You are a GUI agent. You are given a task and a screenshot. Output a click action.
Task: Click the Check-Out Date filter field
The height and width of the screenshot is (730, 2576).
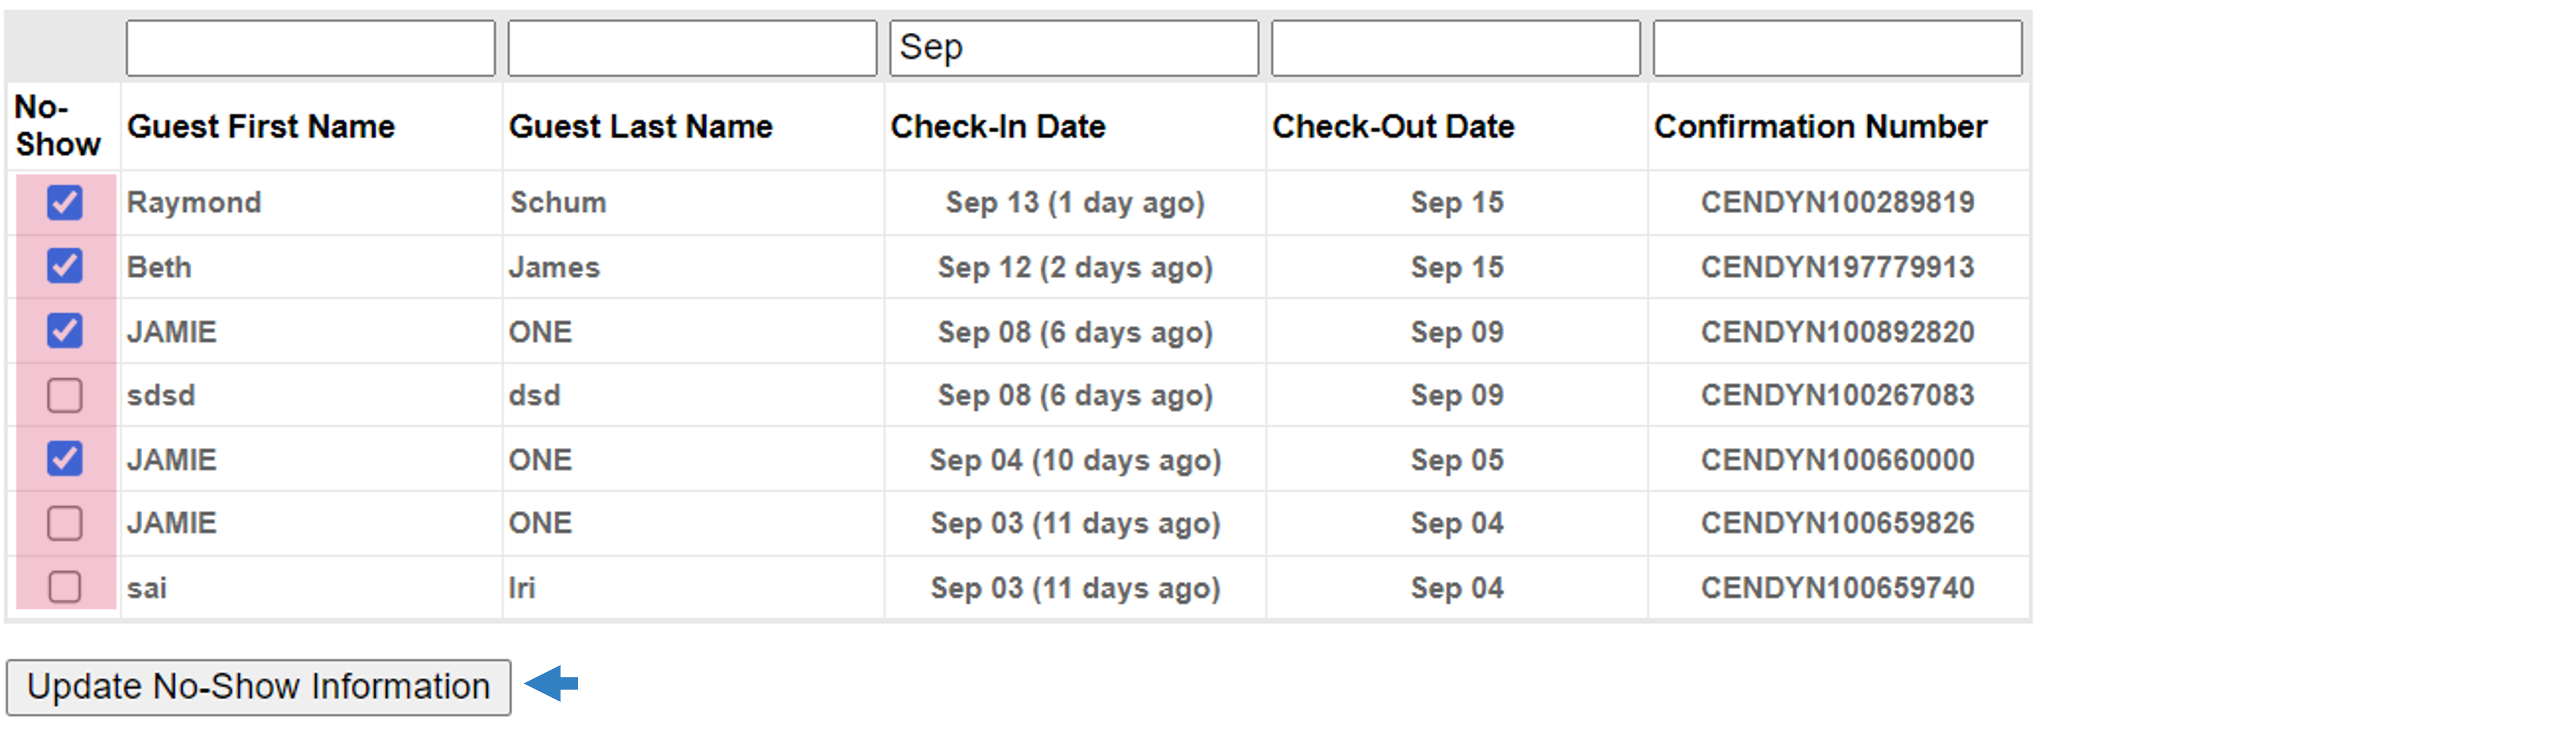coord(1456,48)
